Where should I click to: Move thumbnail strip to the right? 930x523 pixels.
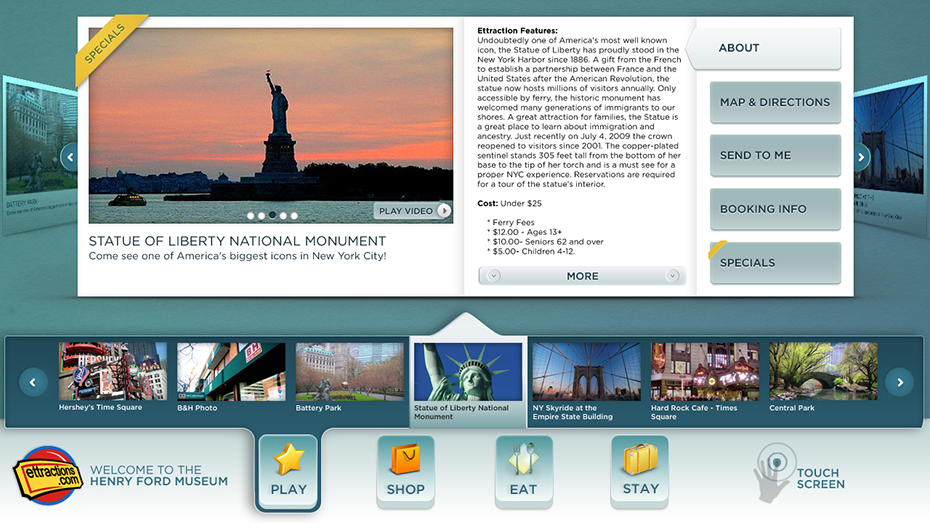coord(900,382)
